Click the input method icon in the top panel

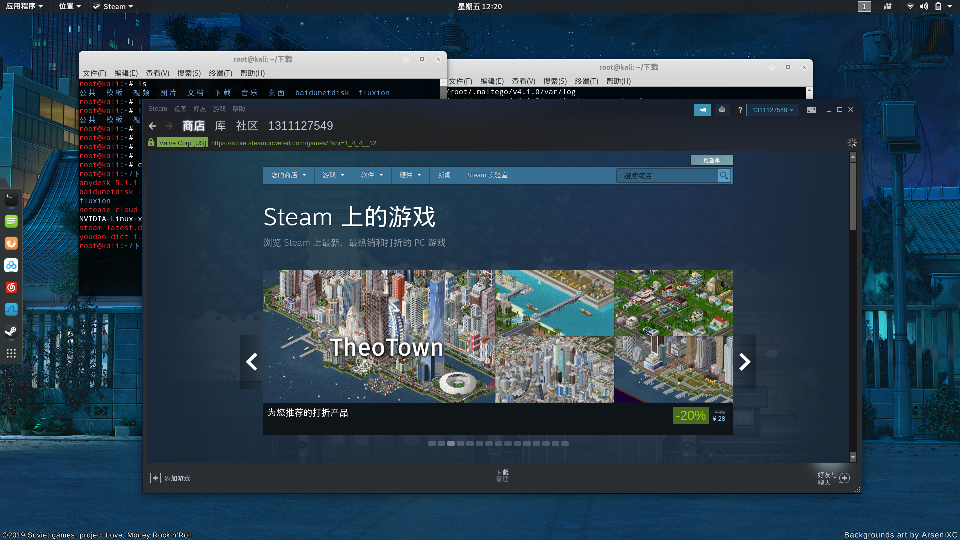pos(888,6)
